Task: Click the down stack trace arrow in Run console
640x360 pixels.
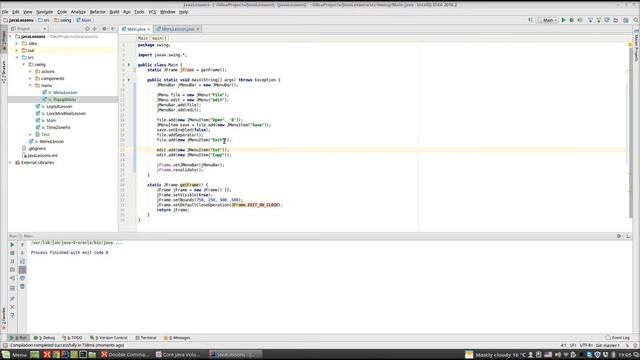Action: pyautogui.click(x=22, y=253)
